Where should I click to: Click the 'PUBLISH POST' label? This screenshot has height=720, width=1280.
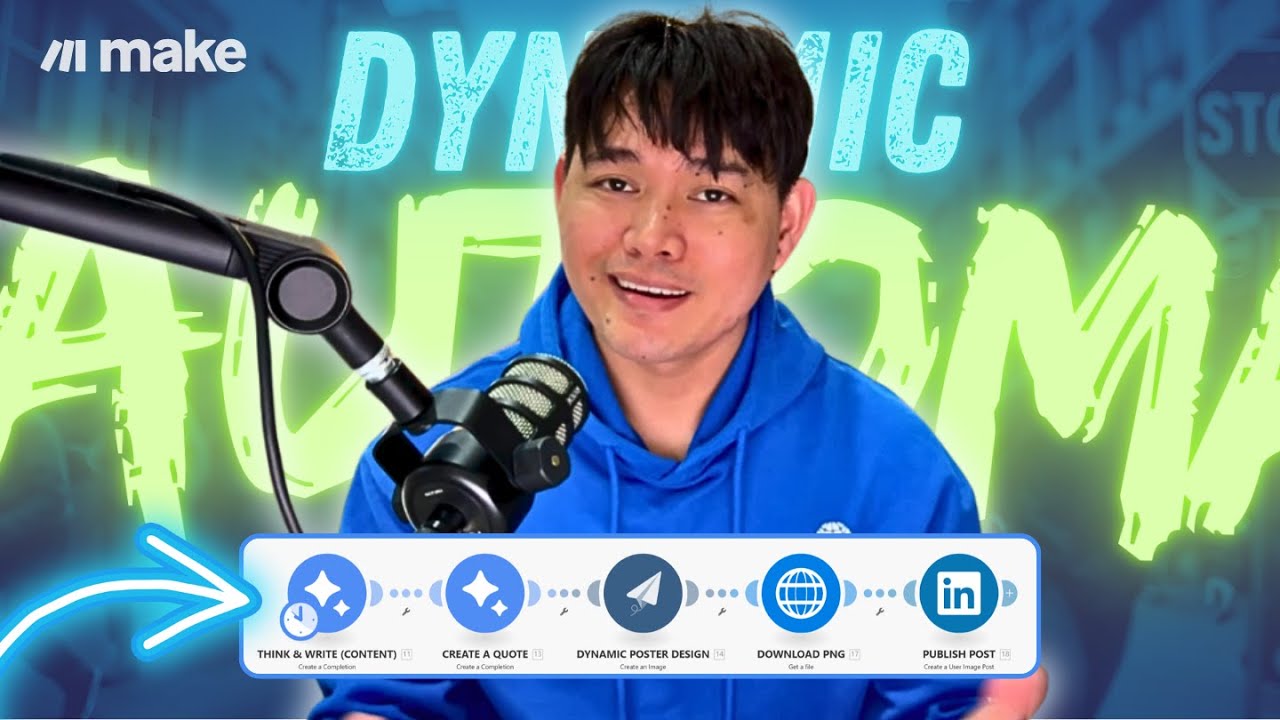coord(958,654)
